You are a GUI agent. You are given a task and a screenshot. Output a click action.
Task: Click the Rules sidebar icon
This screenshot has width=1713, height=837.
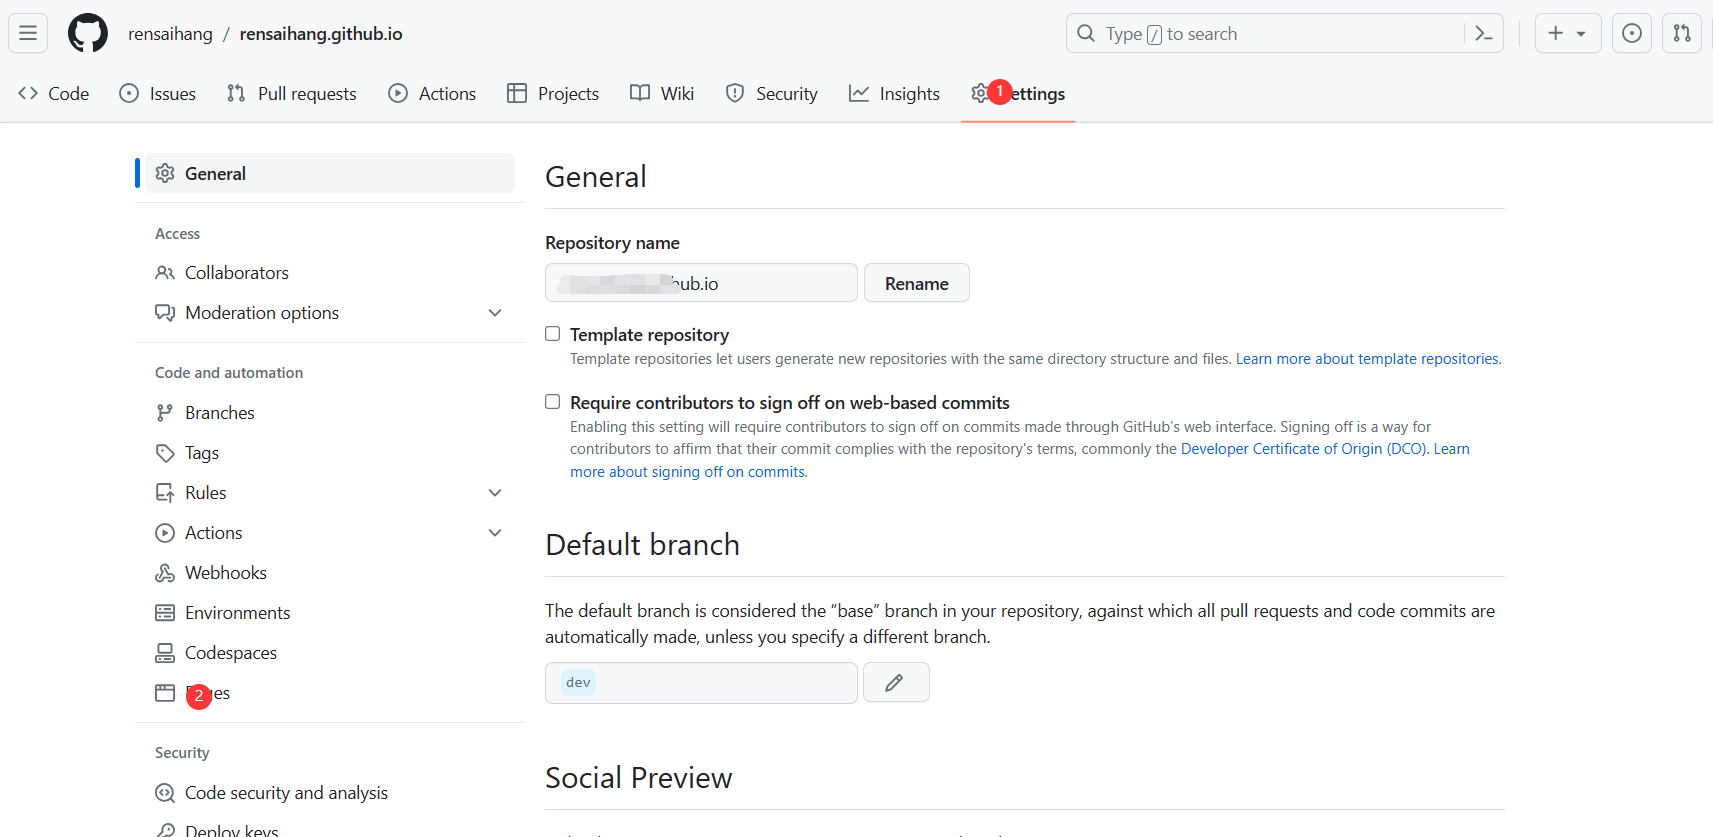tap(165, 493)
